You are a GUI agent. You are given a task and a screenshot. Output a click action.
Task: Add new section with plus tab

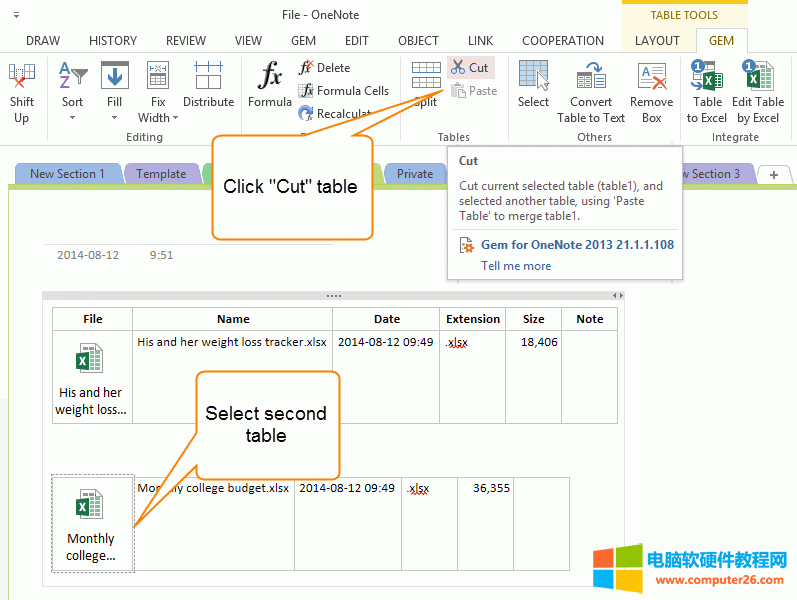(773, 174)
